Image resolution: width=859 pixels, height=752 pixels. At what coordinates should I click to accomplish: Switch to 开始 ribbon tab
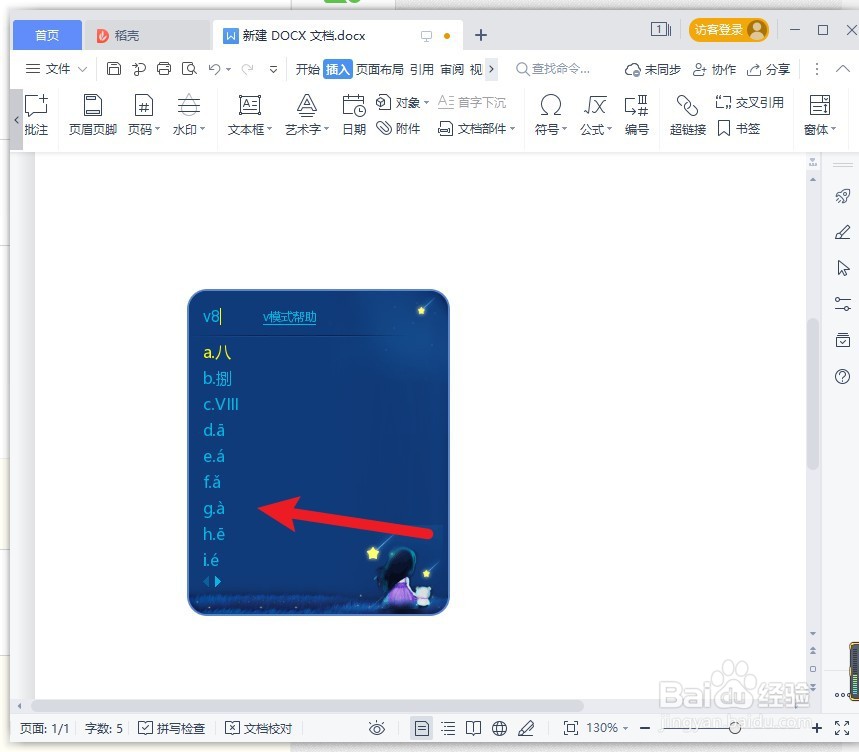pyautogui.click(x=308, y=69)
